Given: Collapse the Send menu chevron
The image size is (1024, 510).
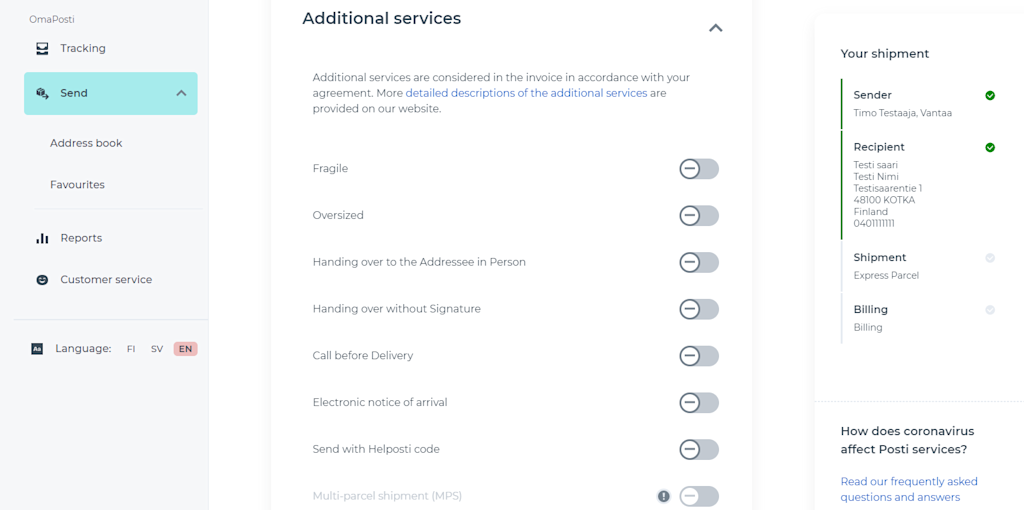Looking at the screenshot, I should [182, 93].
